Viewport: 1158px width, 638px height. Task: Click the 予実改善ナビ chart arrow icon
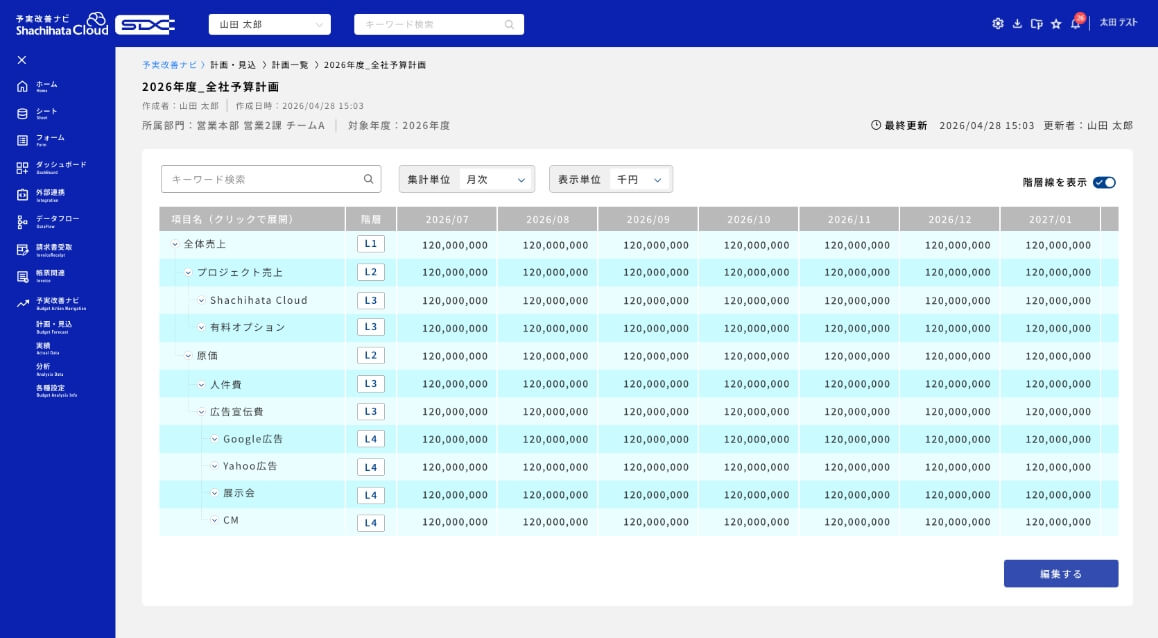pos(22,303)
